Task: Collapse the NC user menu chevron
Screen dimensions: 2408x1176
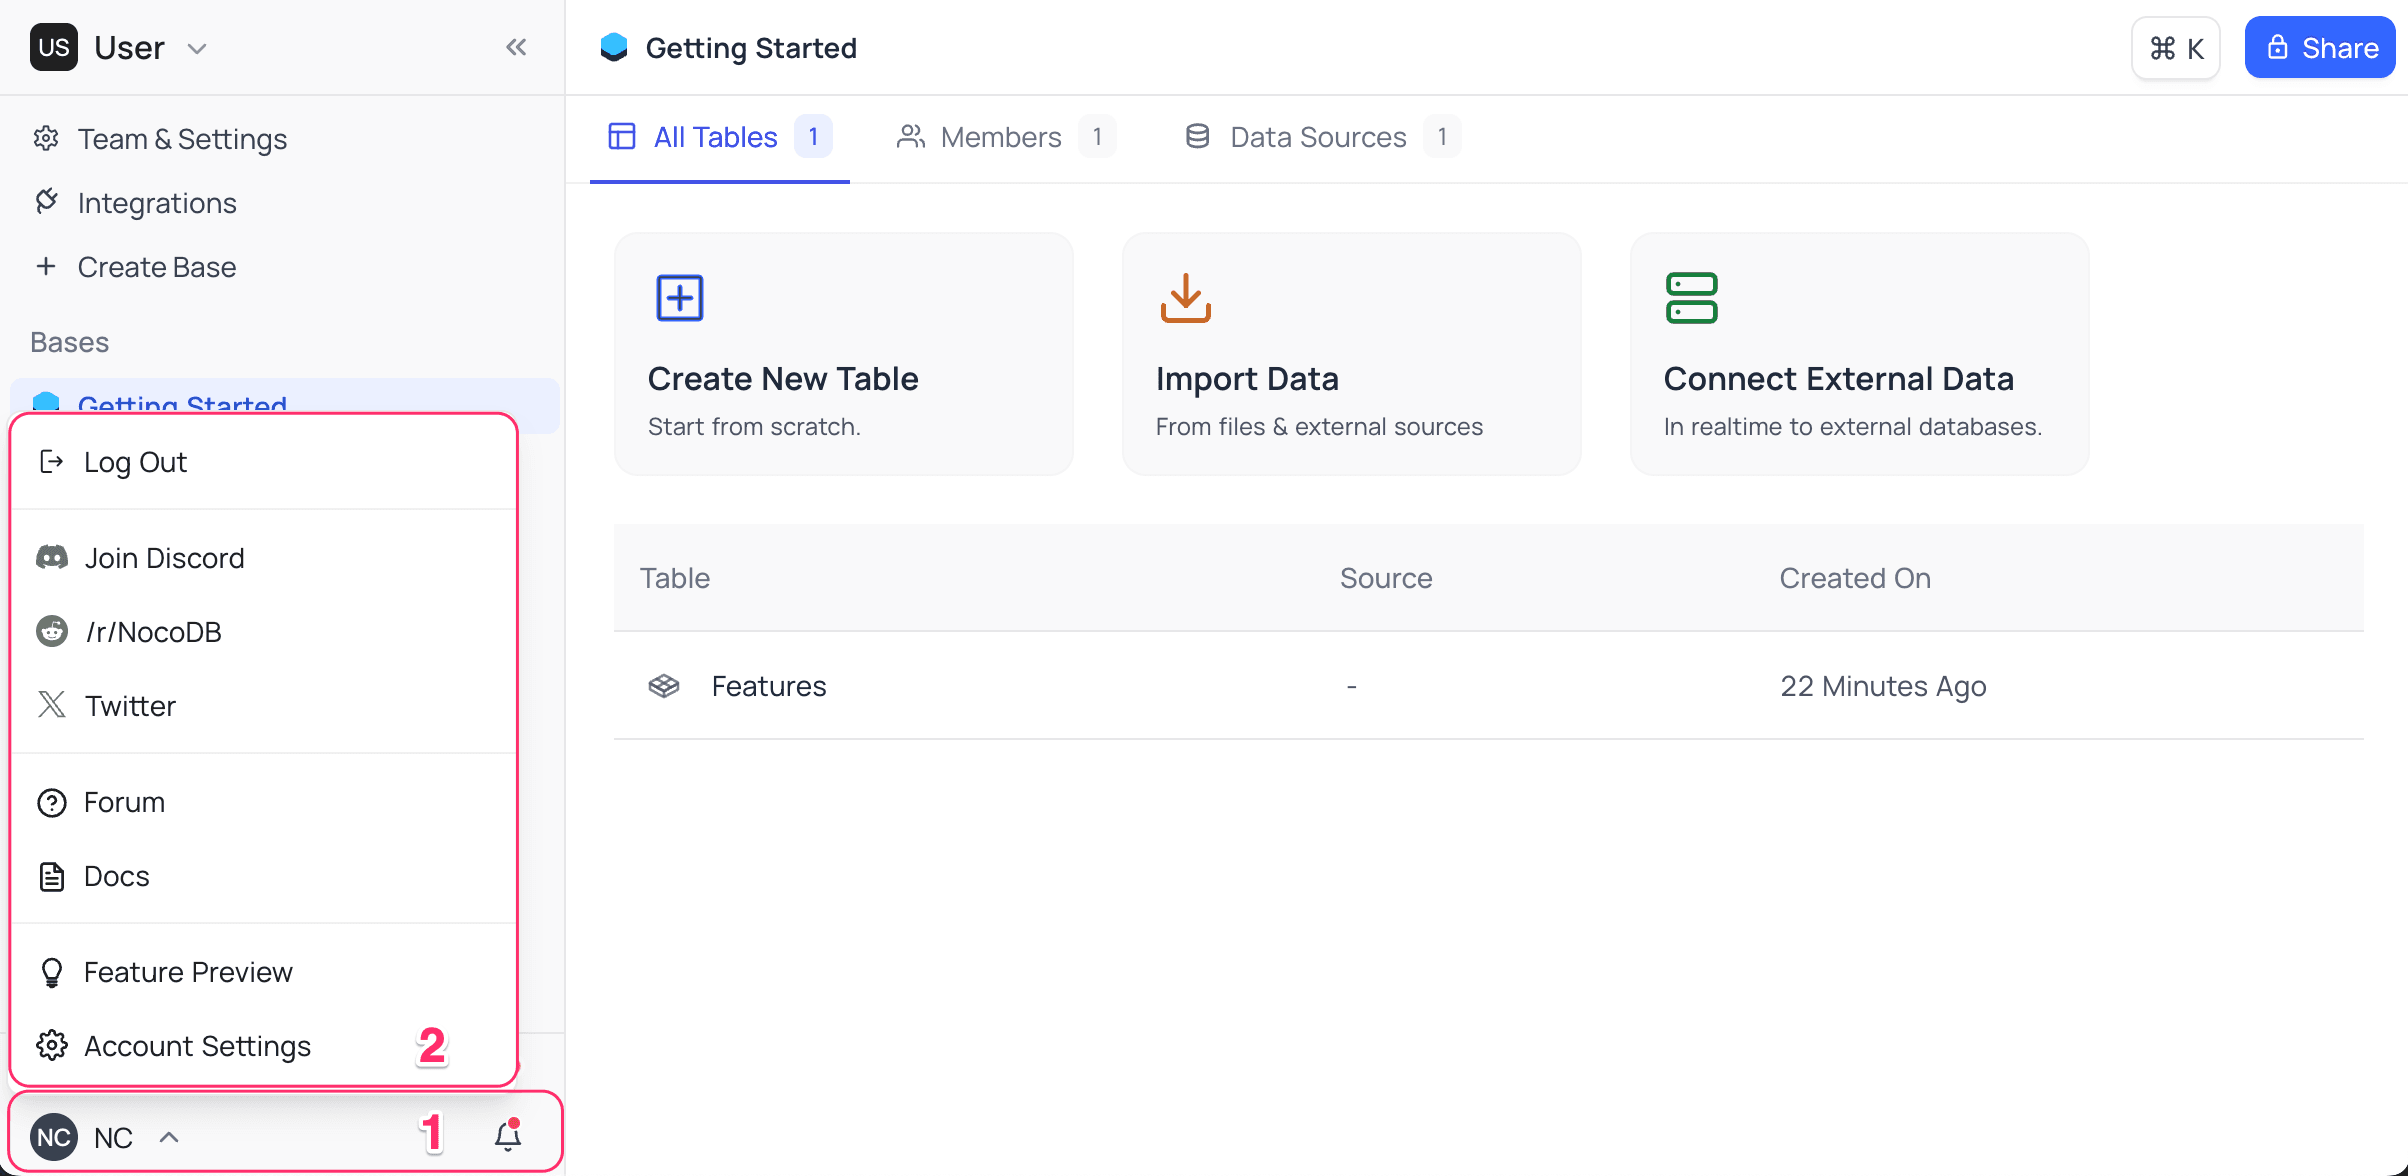Action: point(169,1137)
